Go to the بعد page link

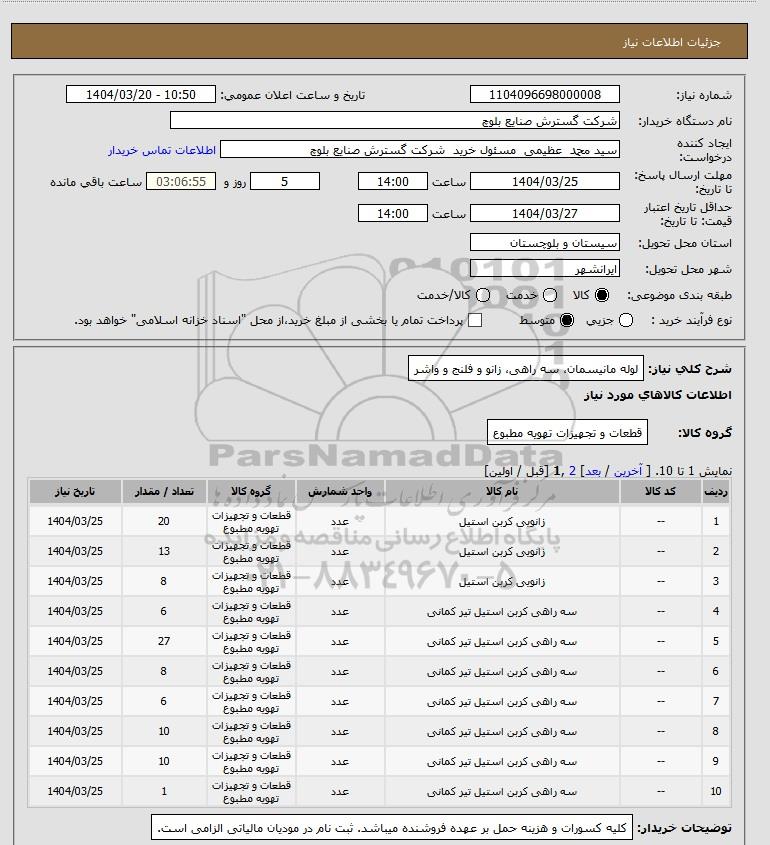593,471
